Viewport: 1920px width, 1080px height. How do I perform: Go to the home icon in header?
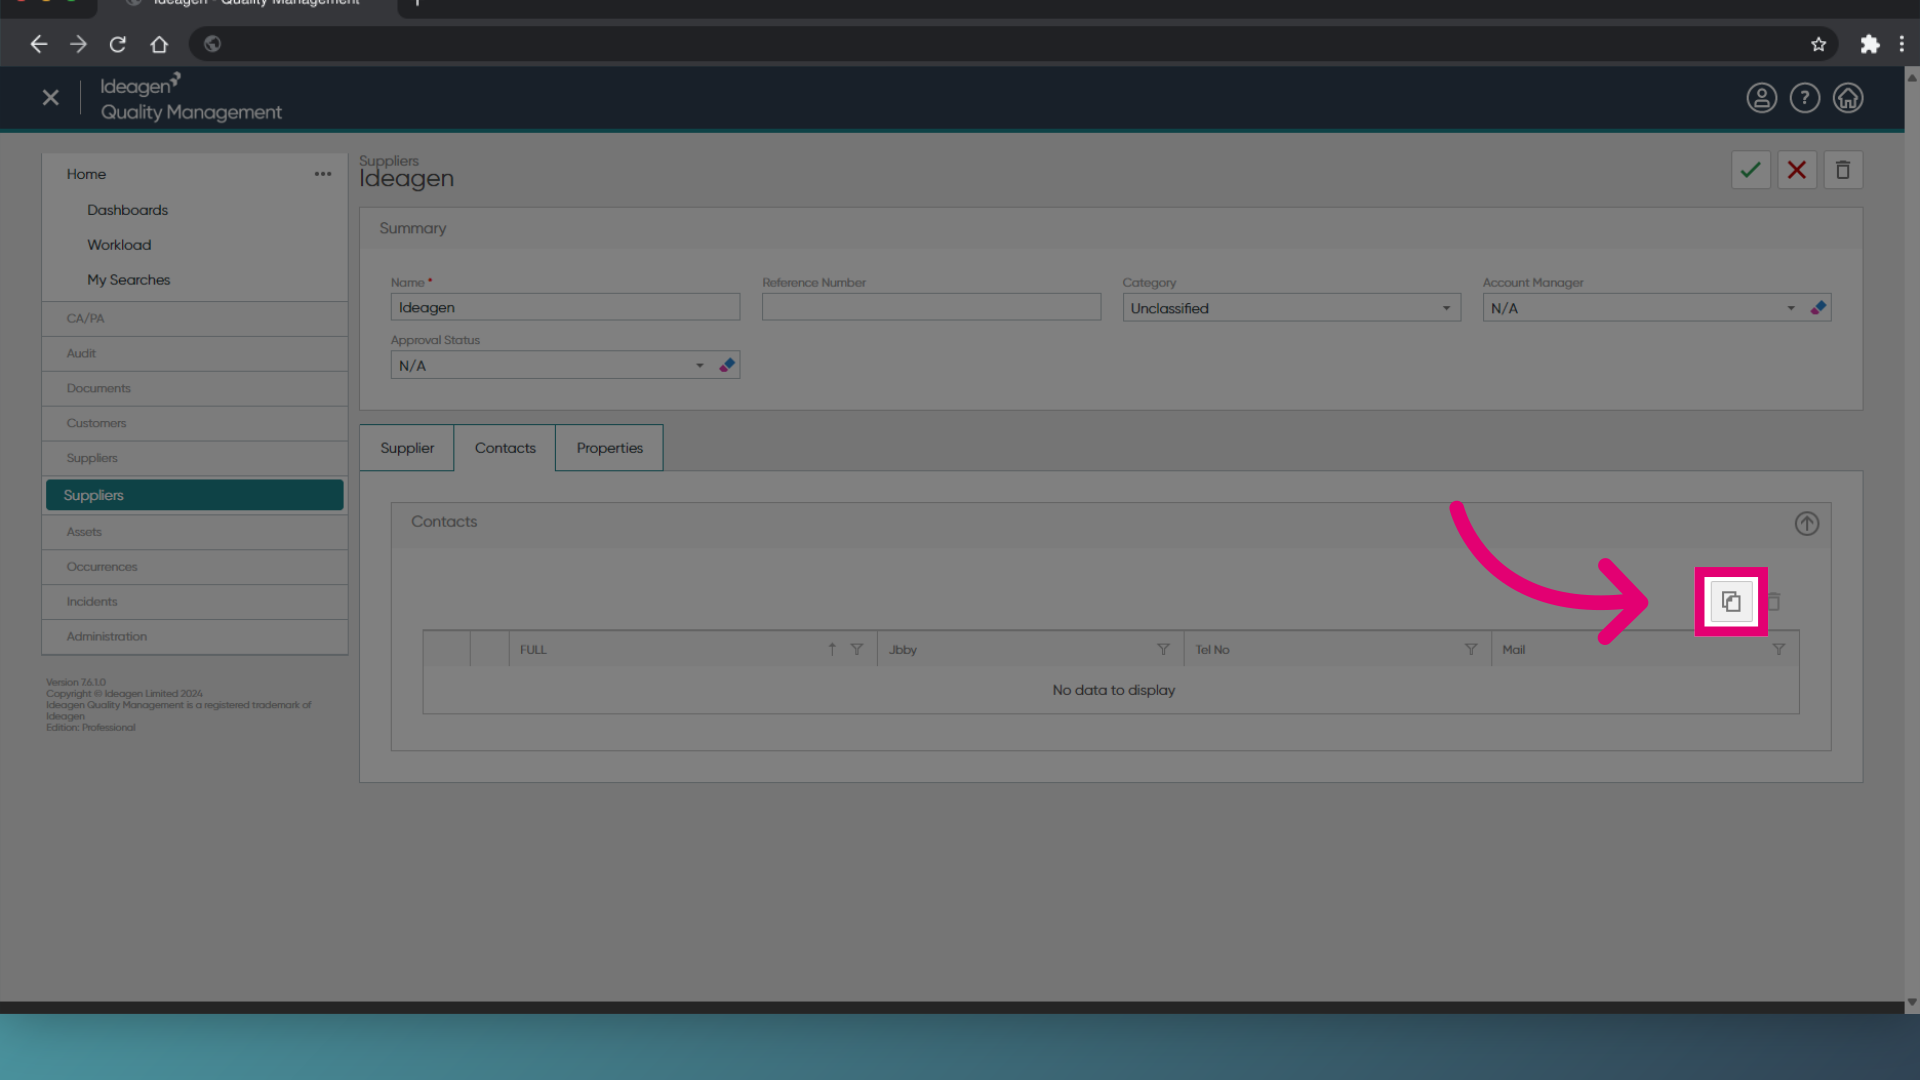1848,98
